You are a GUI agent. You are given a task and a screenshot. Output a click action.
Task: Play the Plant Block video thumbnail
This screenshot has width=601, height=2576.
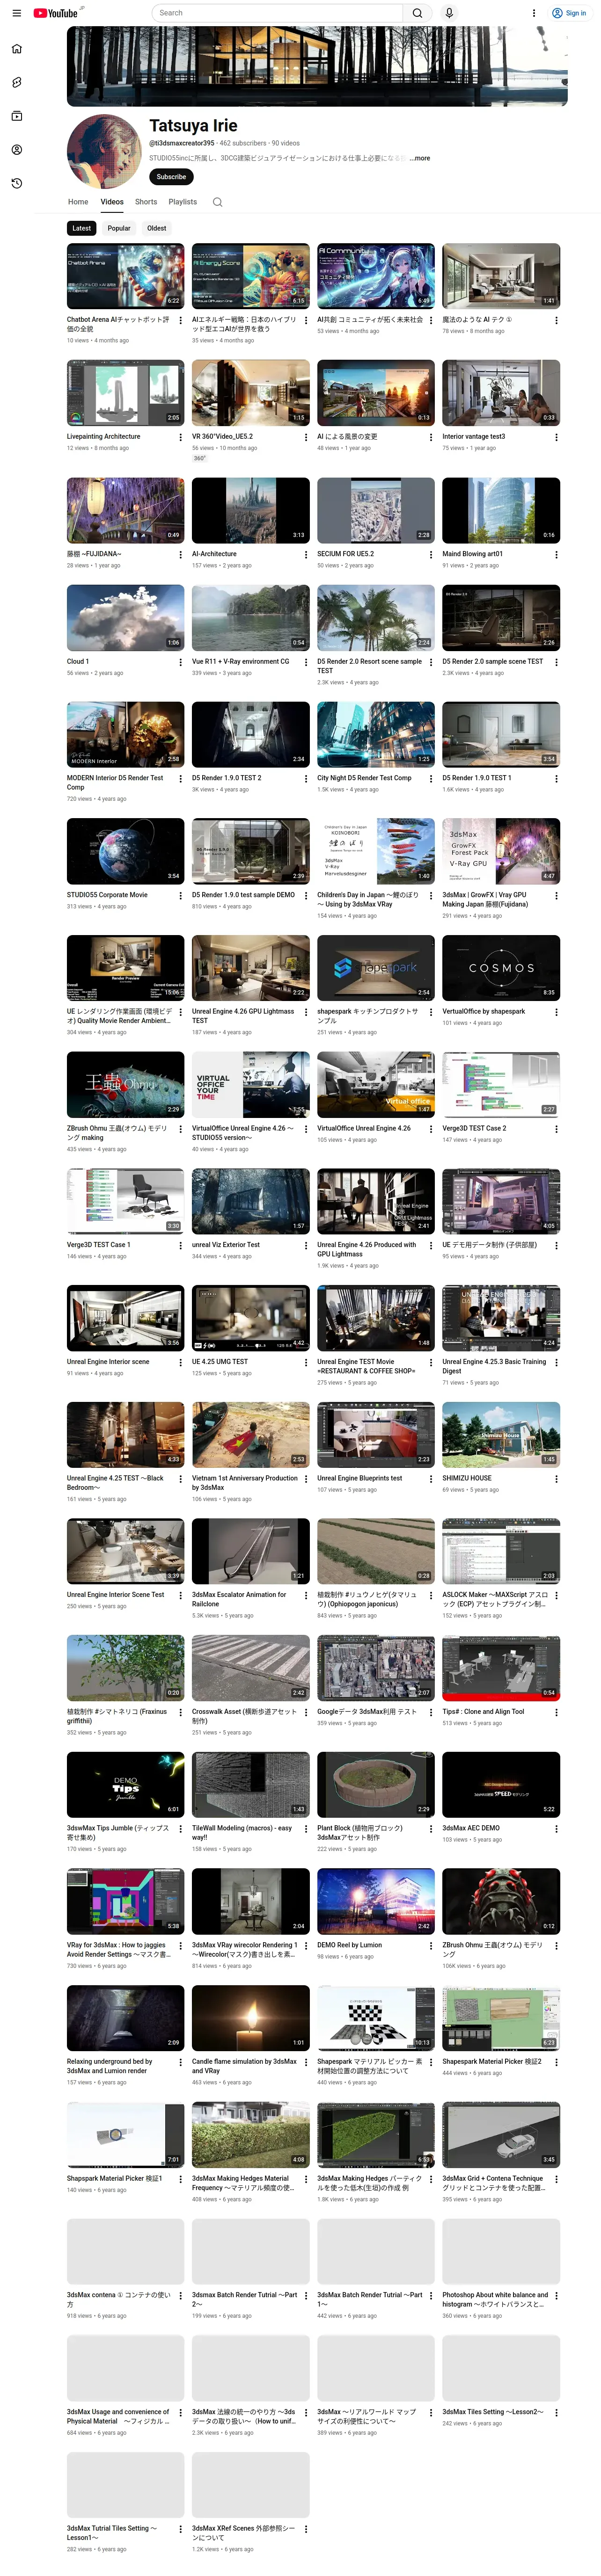pyautogui.click(x=376, y=1784)
